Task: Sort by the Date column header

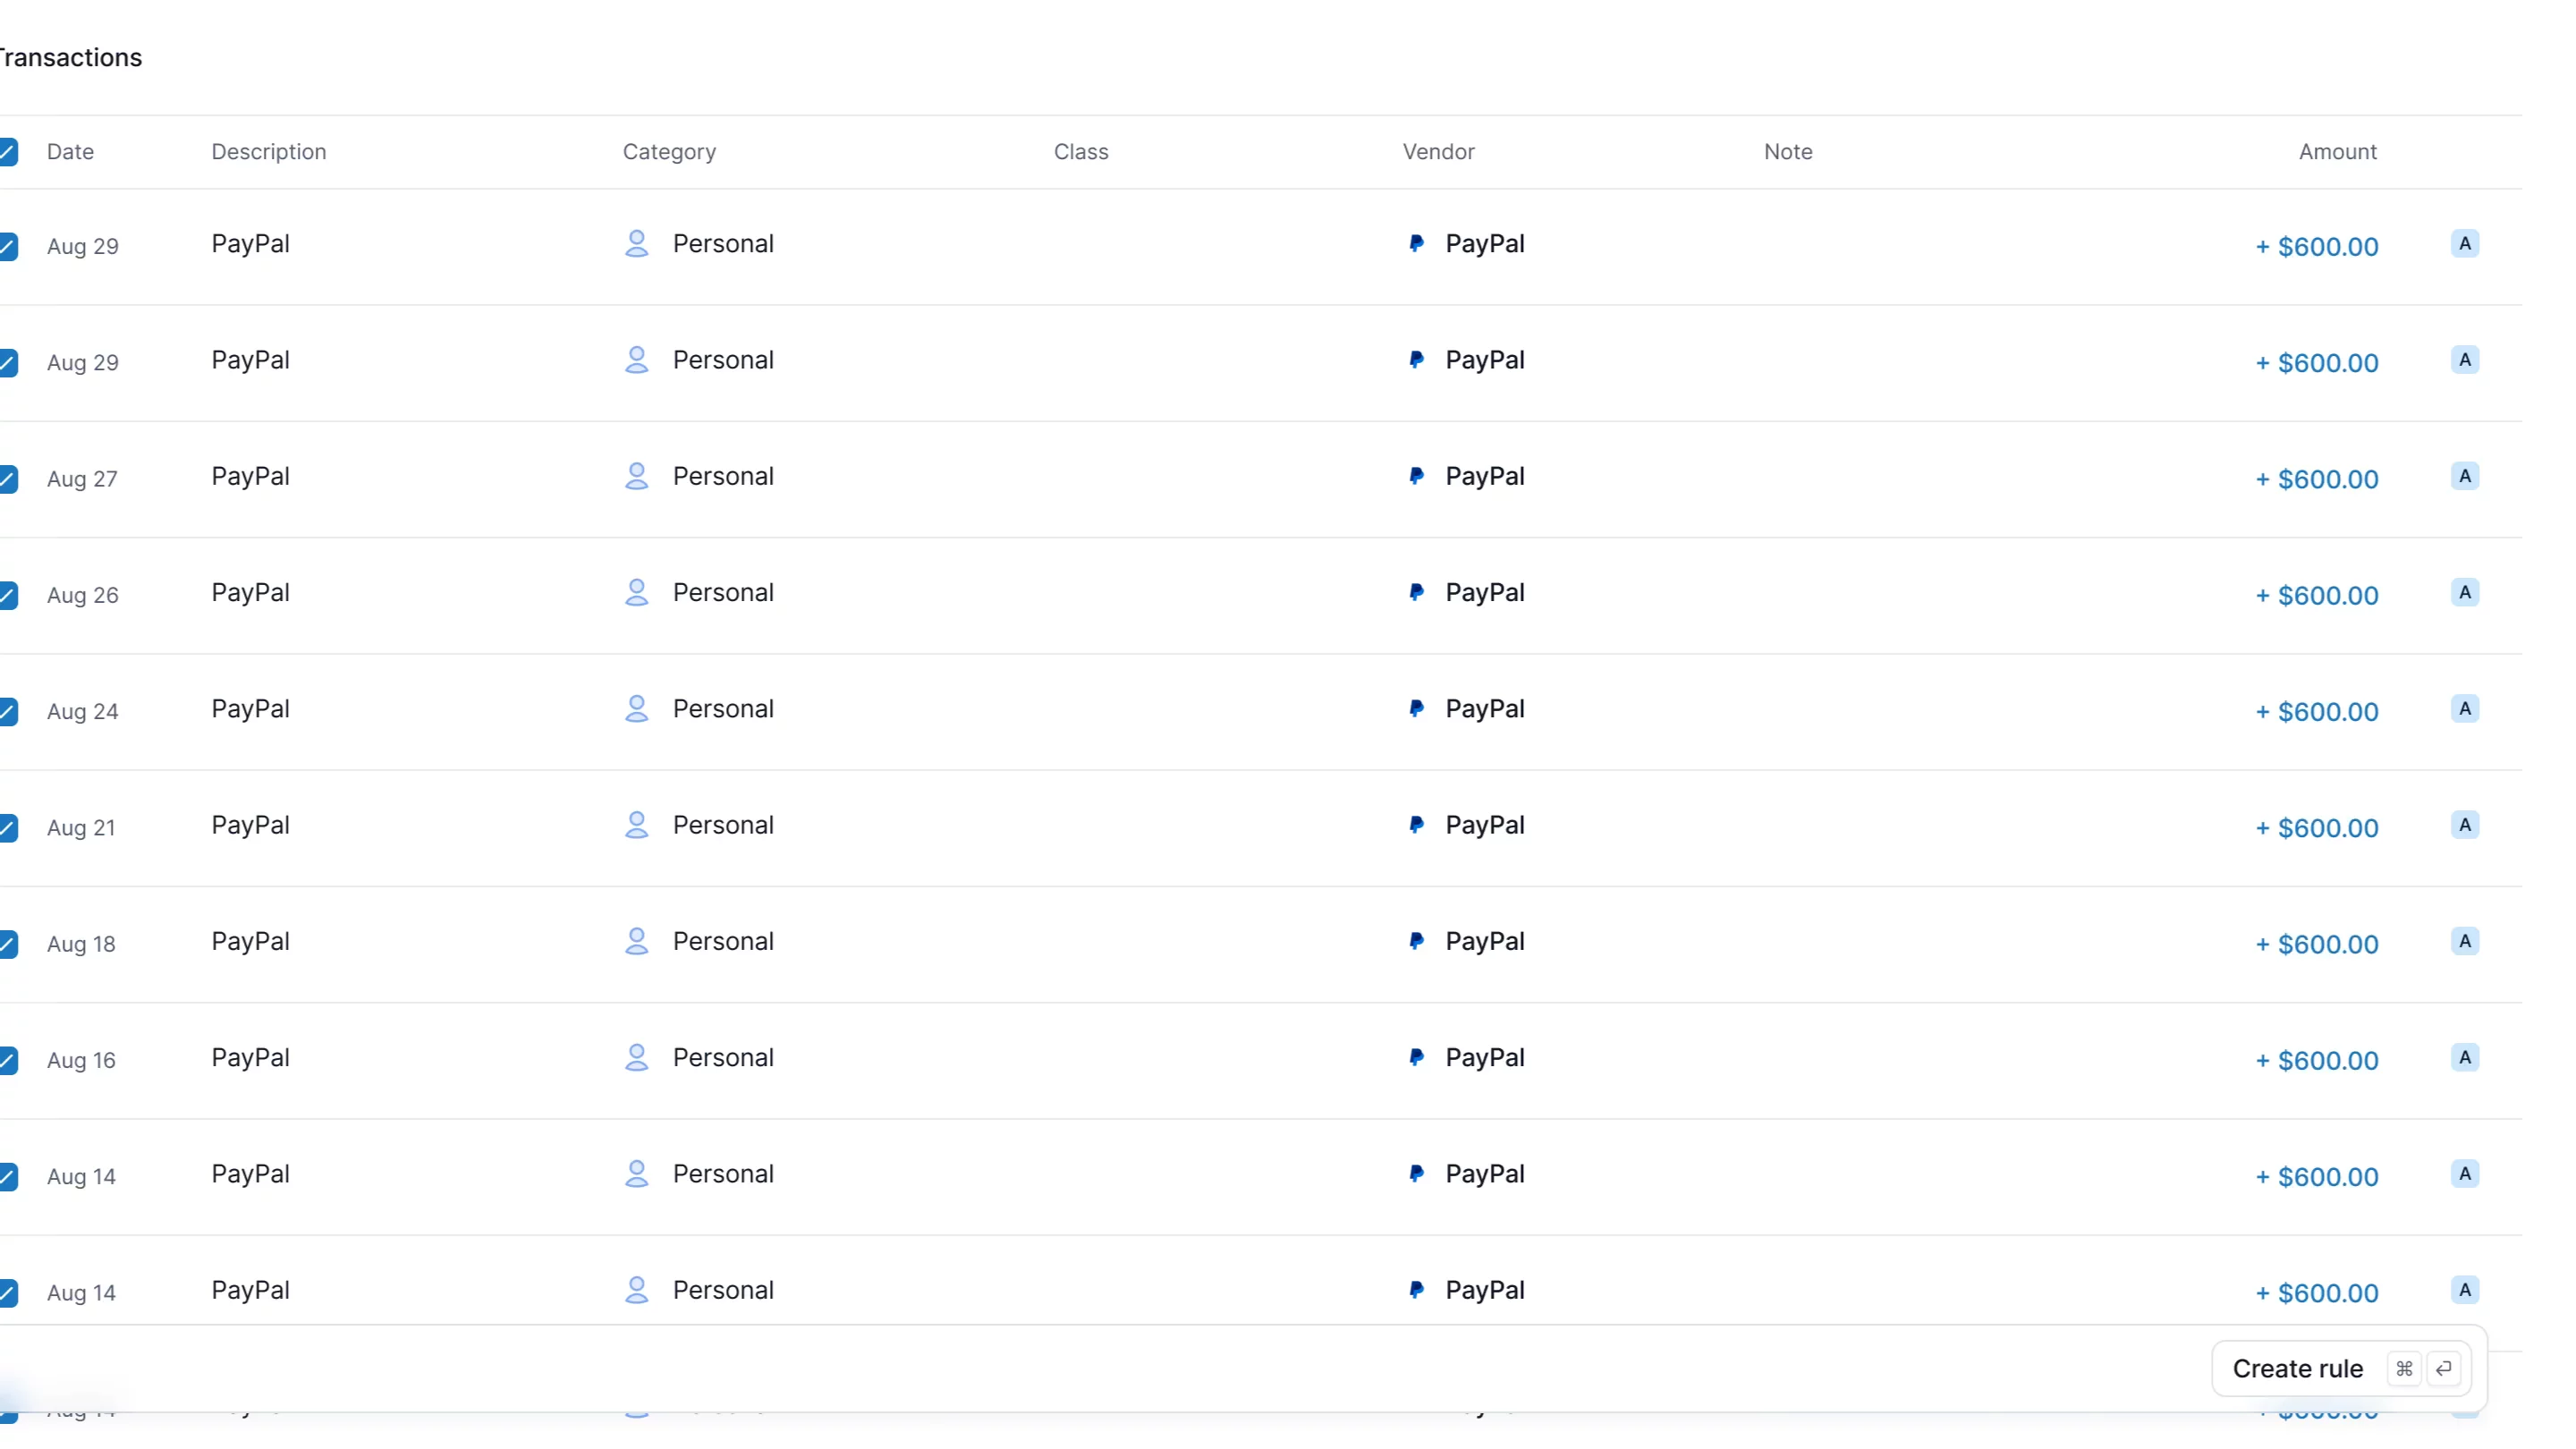Action: coord(70,152)
